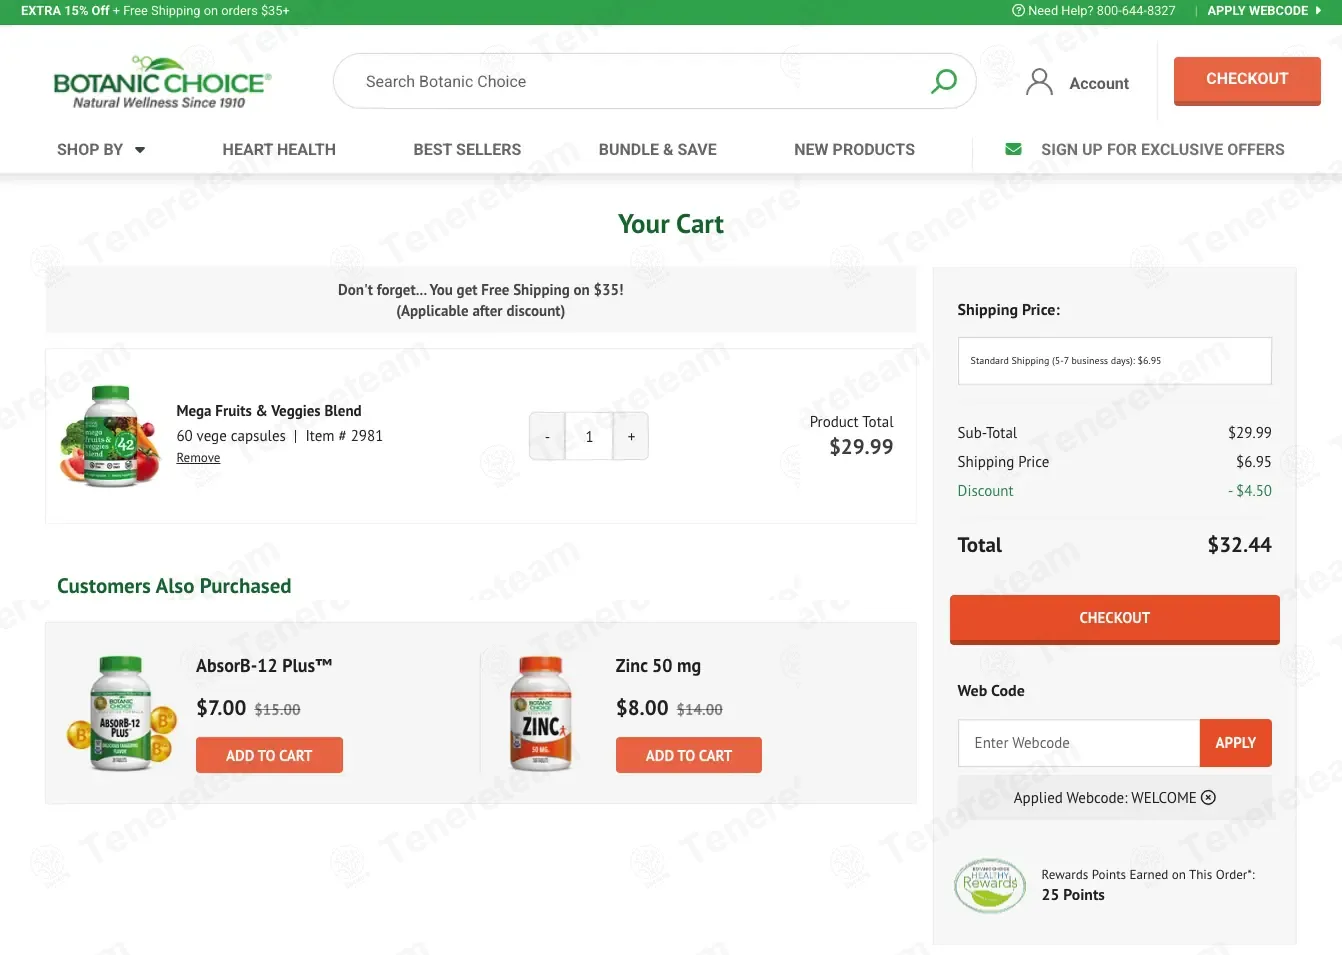The image size is (1342, 955).
Task: Click the free shipping reminder banner text
Action: point(480,300)
